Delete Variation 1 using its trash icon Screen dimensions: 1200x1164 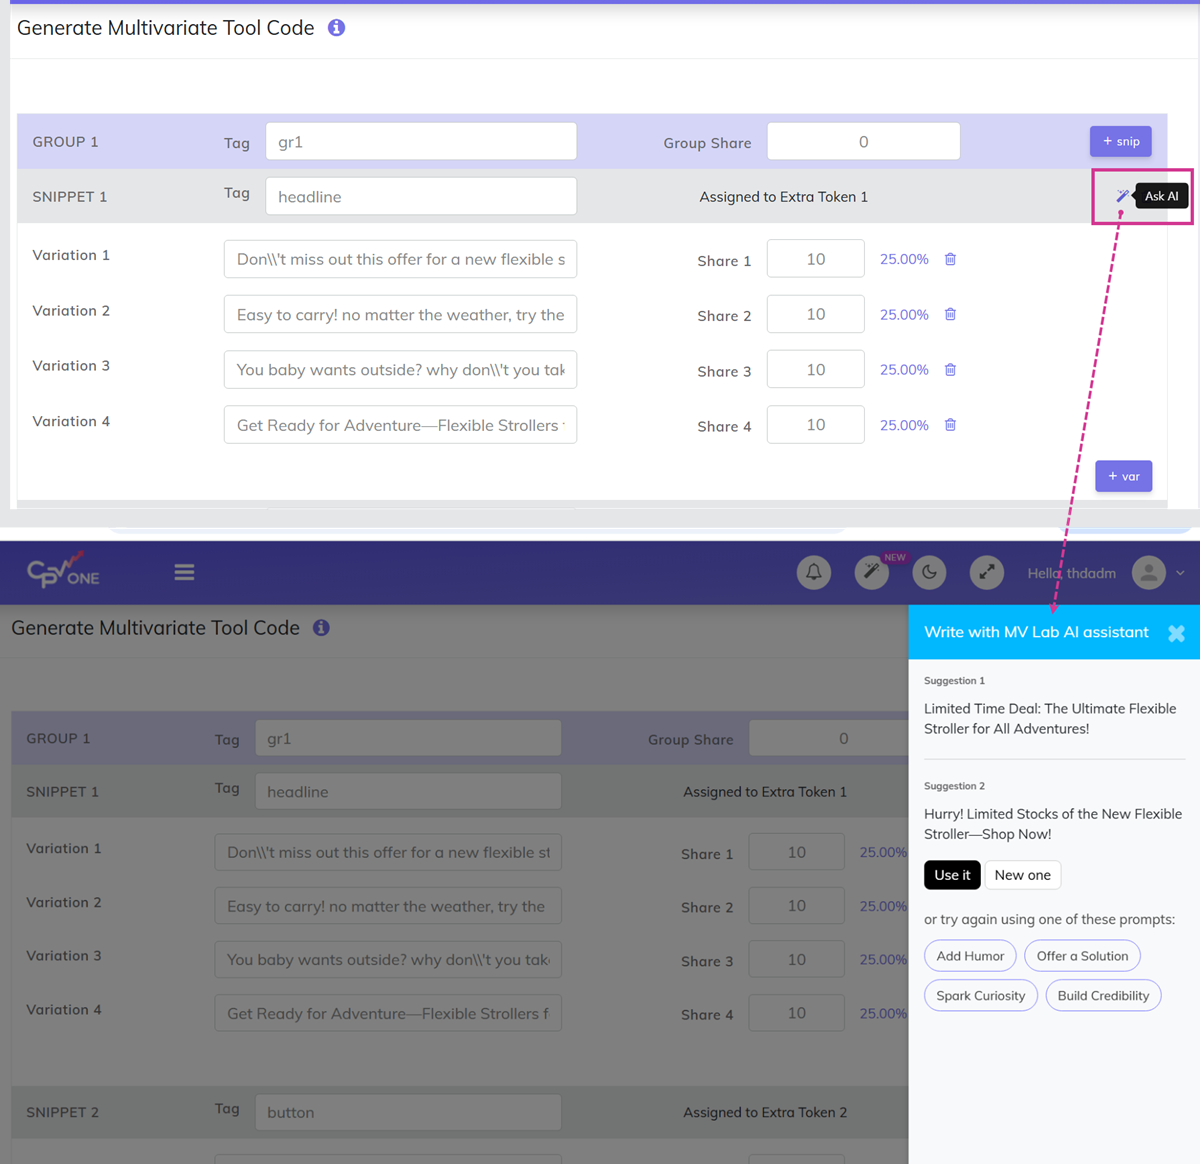pos(950,259)
